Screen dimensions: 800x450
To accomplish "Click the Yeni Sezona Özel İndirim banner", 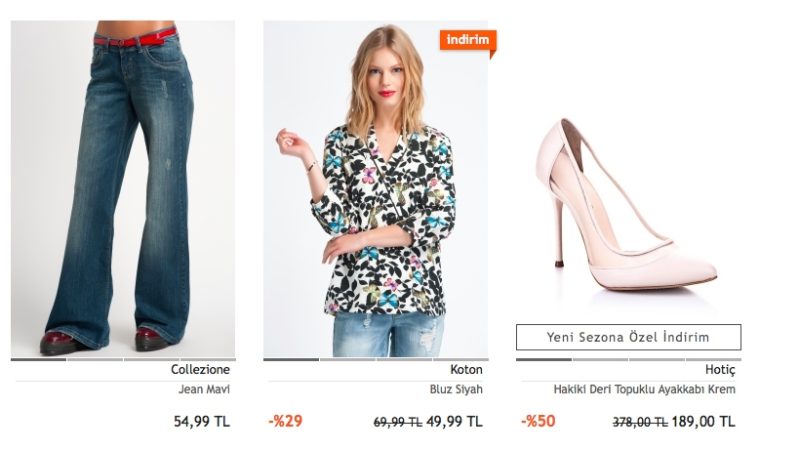I will 629,337.
